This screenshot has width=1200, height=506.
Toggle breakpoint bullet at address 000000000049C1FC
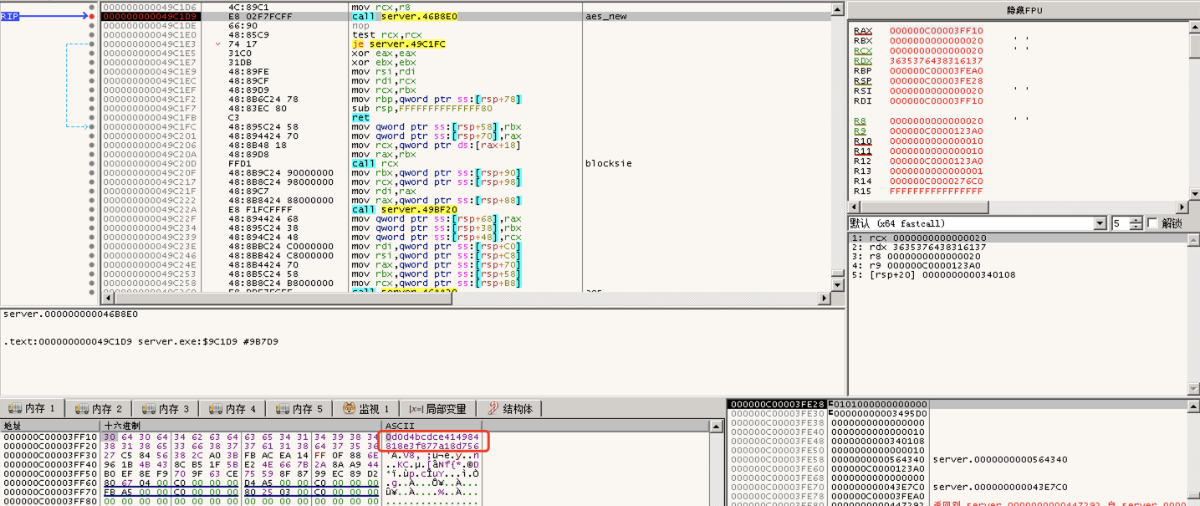(x=92, y=127)
